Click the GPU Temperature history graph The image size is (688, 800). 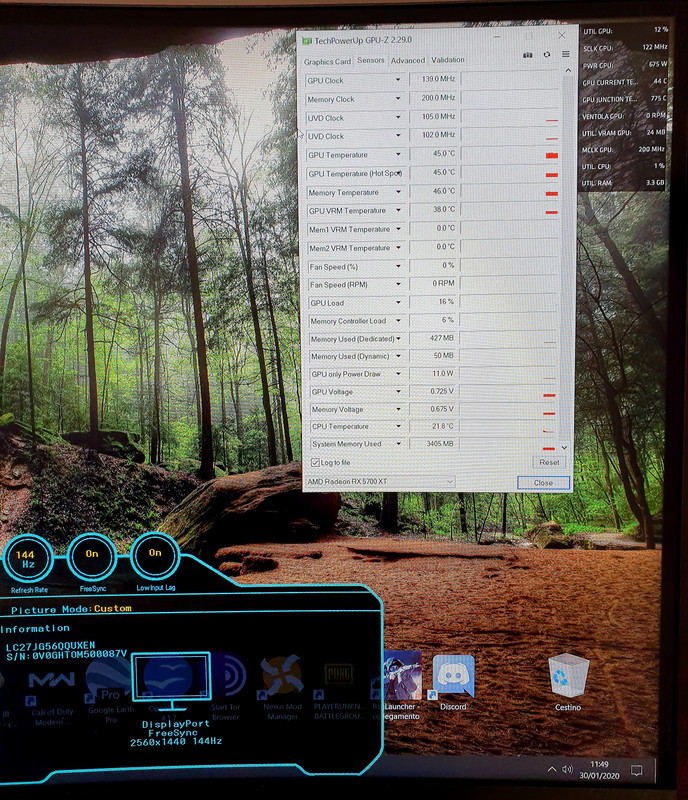(509, 154)
